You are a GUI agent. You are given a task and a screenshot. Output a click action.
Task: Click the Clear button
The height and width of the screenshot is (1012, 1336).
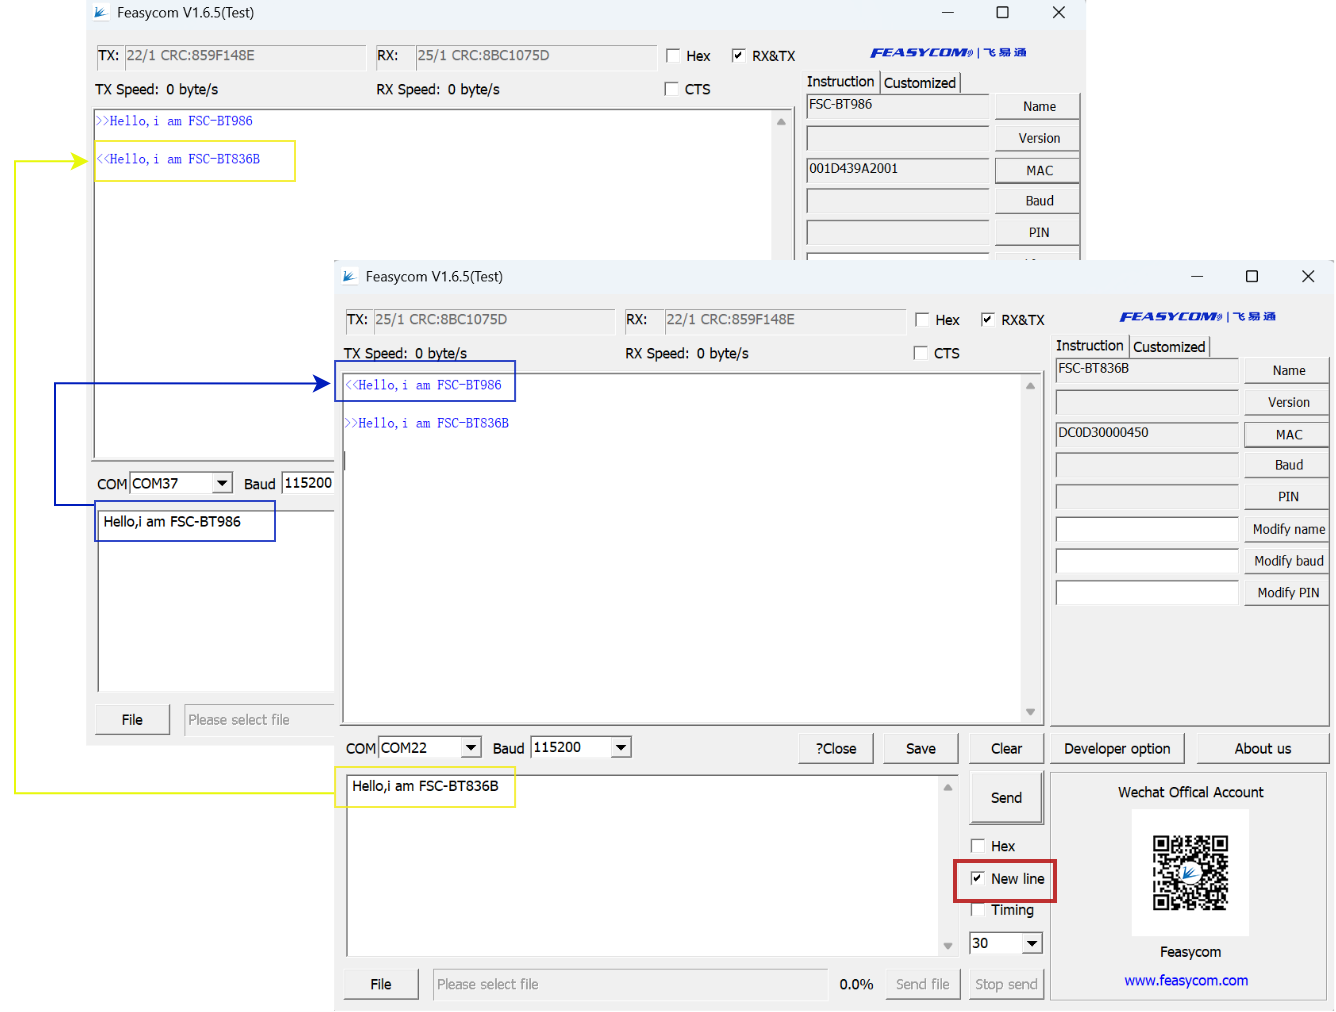tap(1005, 748)
